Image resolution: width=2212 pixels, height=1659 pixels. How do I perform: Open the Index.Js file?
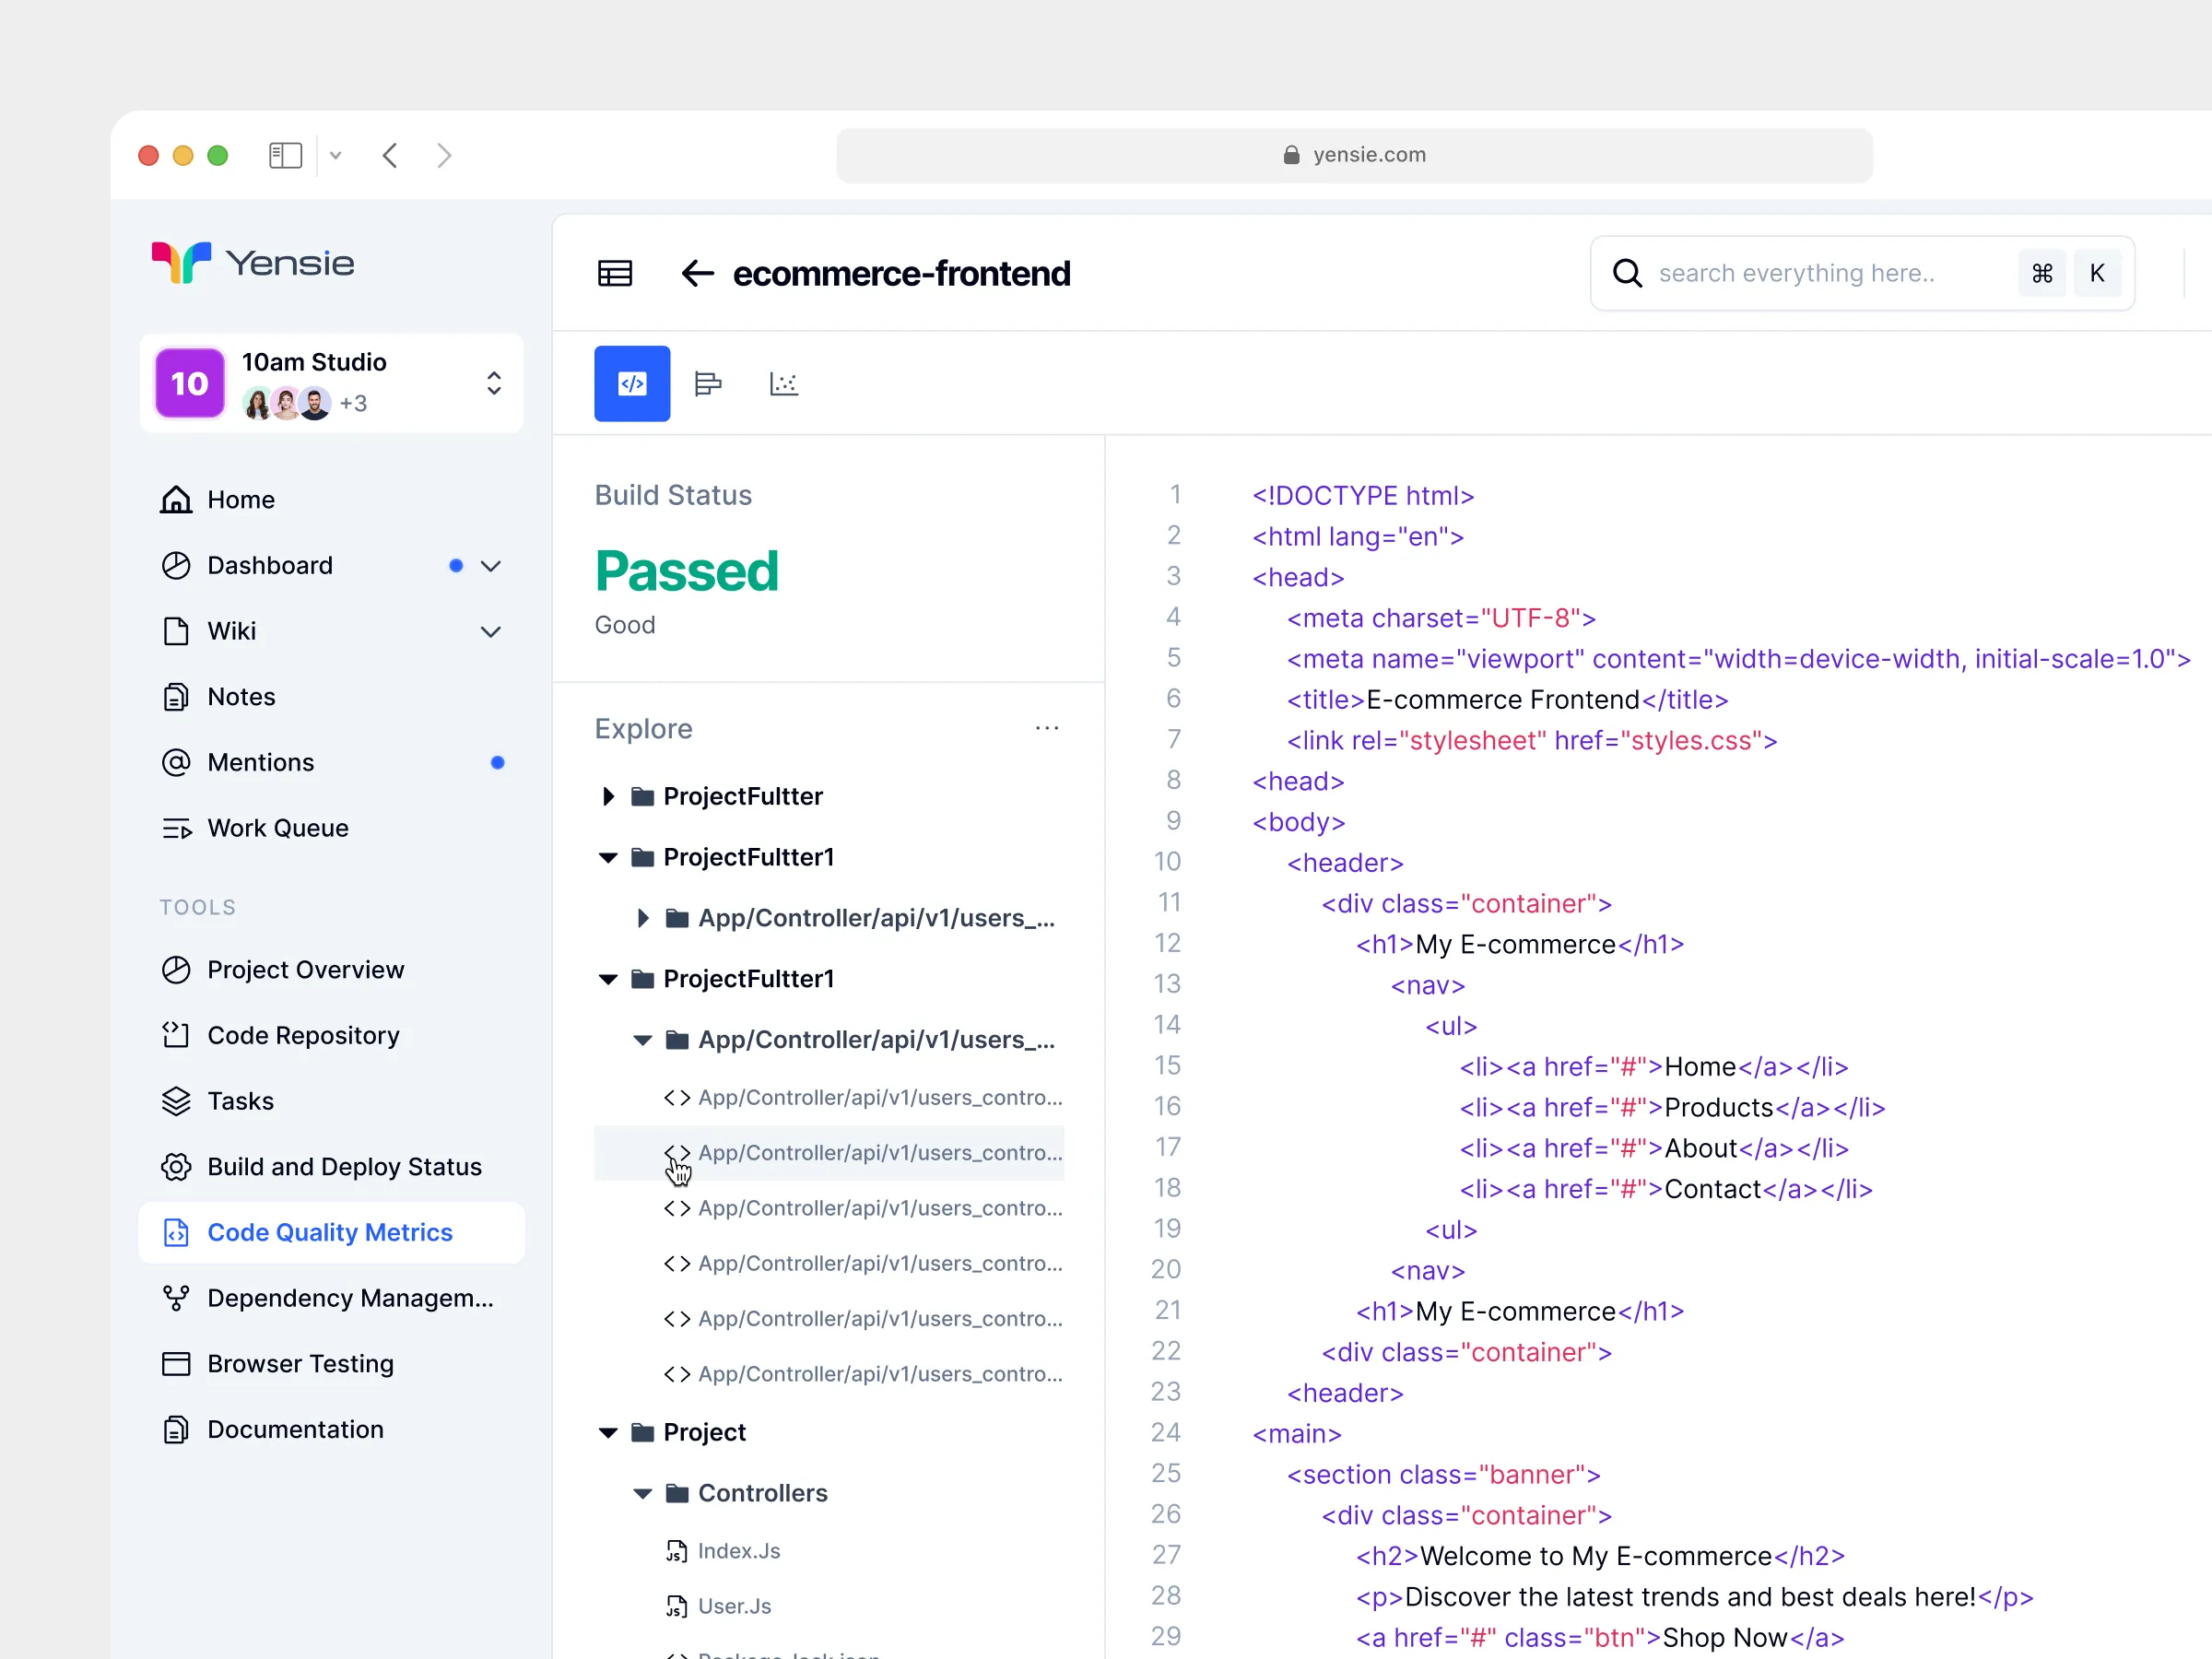tap(738, 1550)
